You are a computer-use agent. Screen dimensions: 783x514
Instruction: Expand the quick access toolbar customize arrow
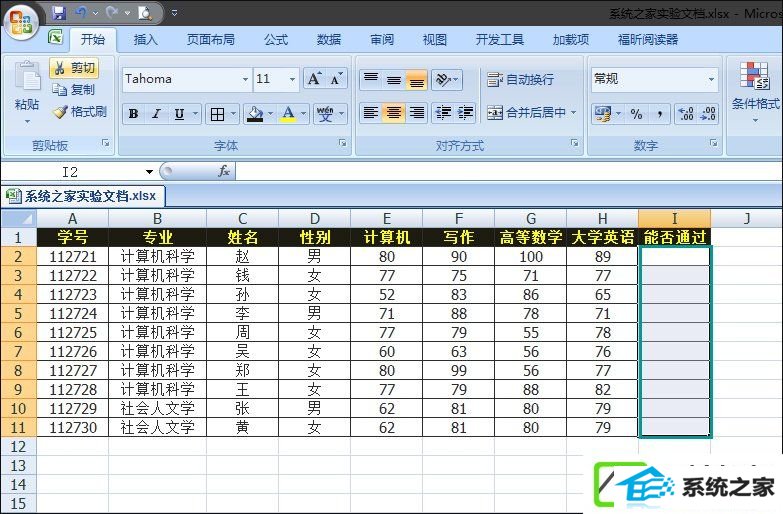pyautogui.click(x=174, y=13)
